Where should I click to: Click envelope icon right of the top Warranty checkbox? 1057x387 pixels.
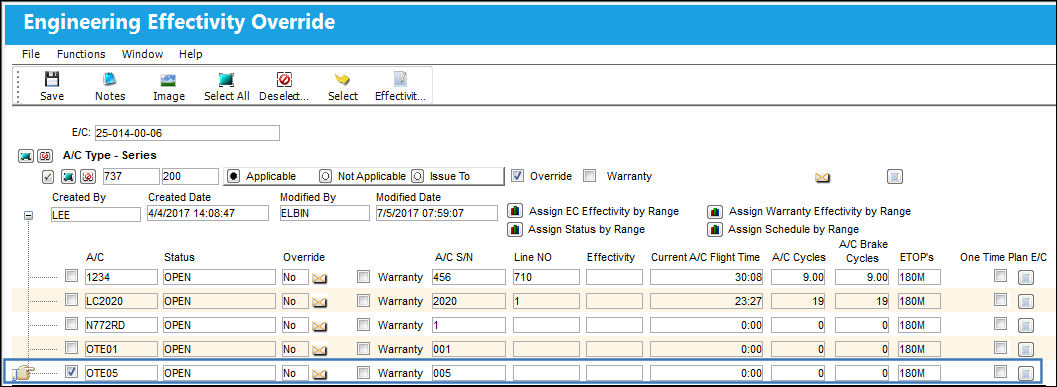822,177
